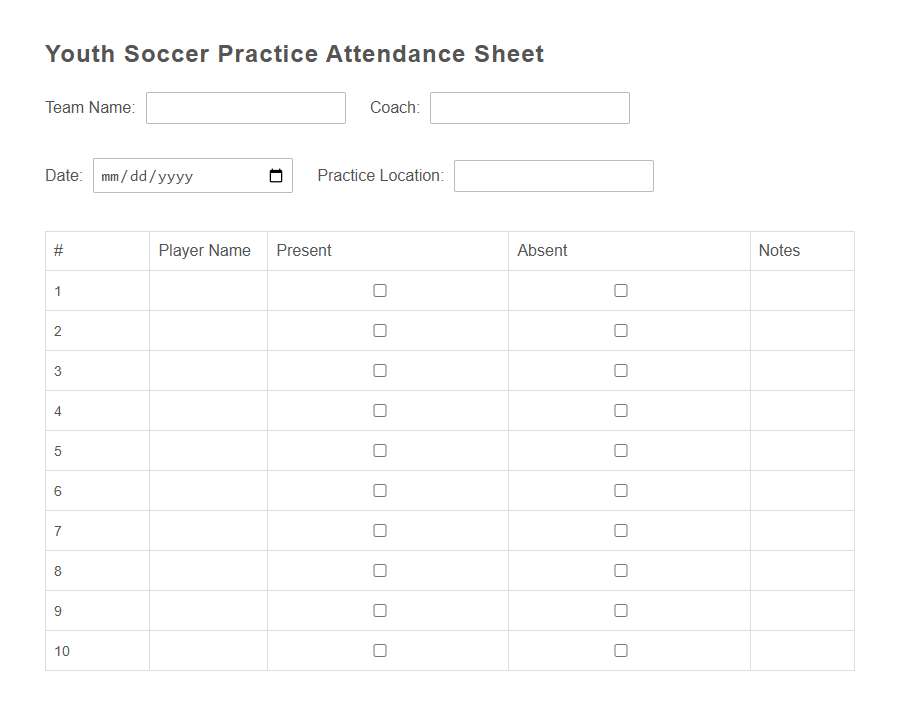Click the Notes cell for player 2
The width and height of the screenshot is (900, 711).
click(x=802, y=330)
